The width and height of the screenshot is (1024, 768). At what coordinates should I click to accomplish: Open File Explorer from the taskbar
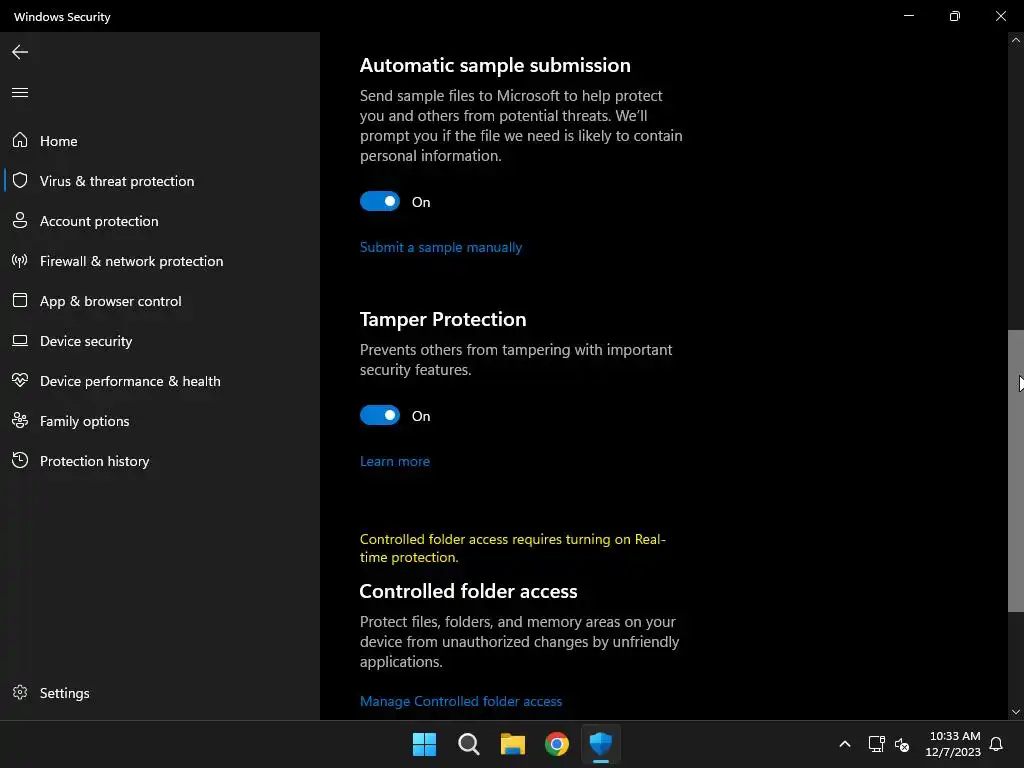[513, 744]
